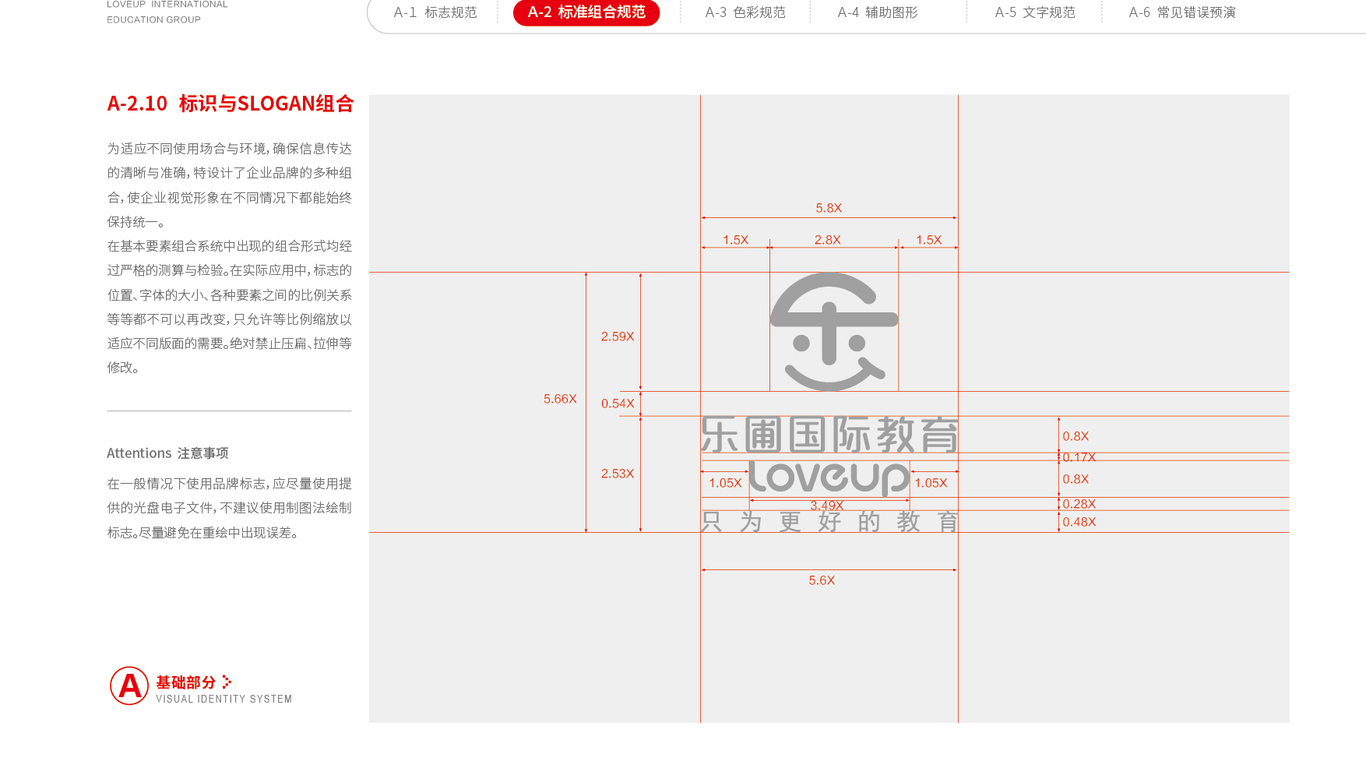This screenshot has height=768, width=1366.
Task: Click the 1.05X label left of Loveup
Action: tap(725, 483)
